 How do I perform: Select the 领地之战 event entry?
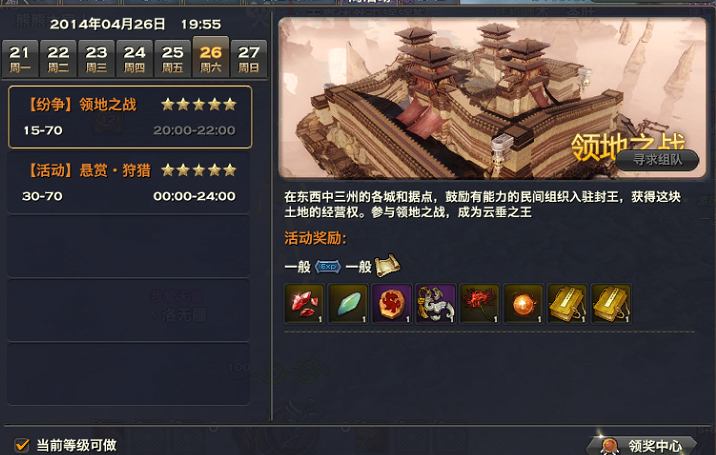point(130,117)
